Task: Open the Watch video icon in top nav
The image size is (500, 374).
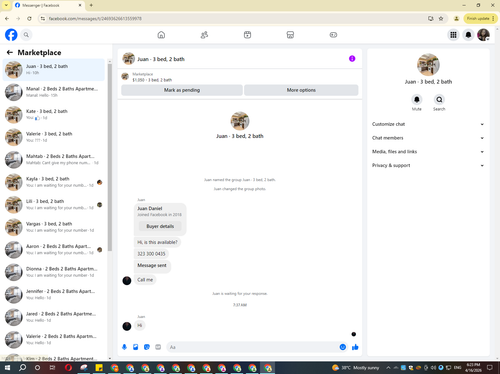Action: pyautogui.click(x=247, y=35)
